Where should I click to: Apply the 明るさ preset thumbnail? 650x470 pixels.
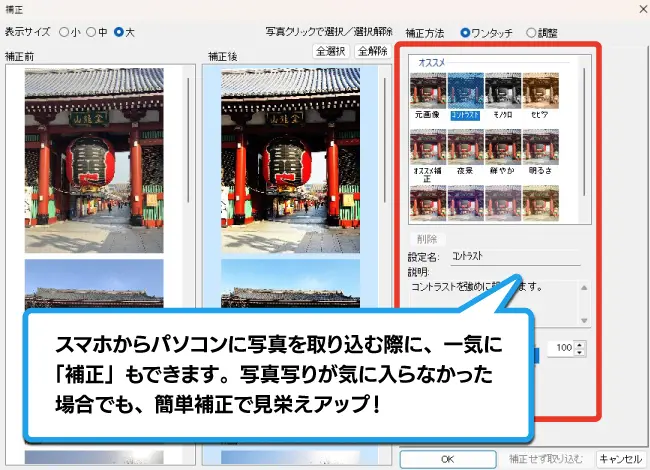[x=541, y=147]
